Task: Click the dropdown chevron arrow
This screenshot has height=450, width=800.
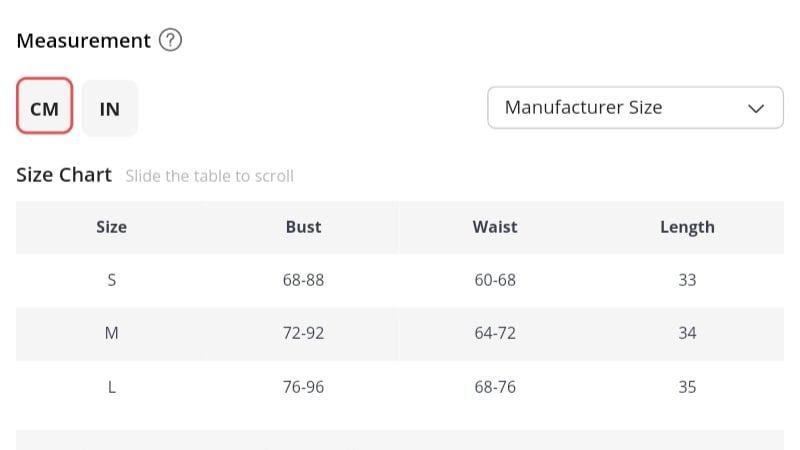Action: click(x=757, y=108)
